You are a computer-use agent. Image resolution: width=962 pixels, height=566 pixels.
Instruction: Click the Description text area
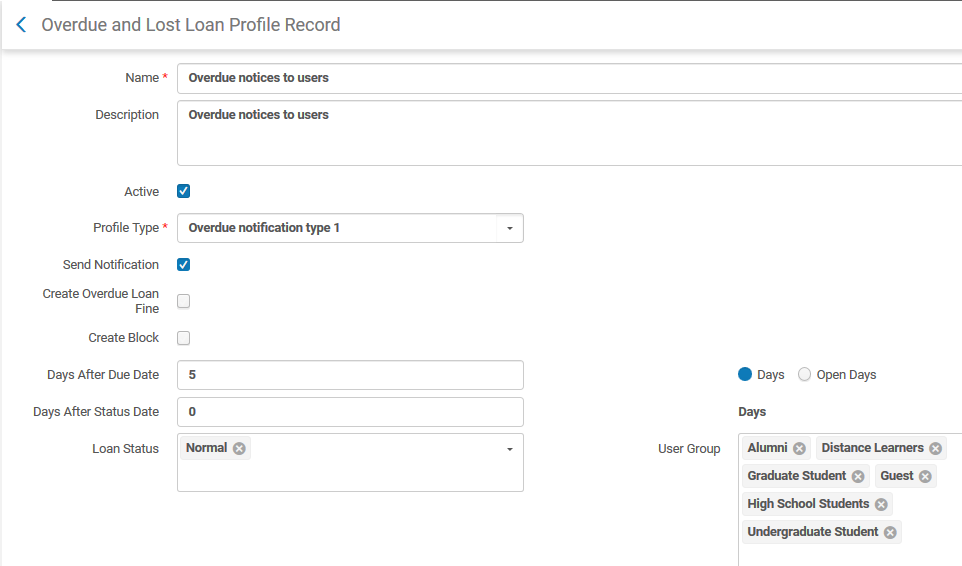(x=568, y=133)
